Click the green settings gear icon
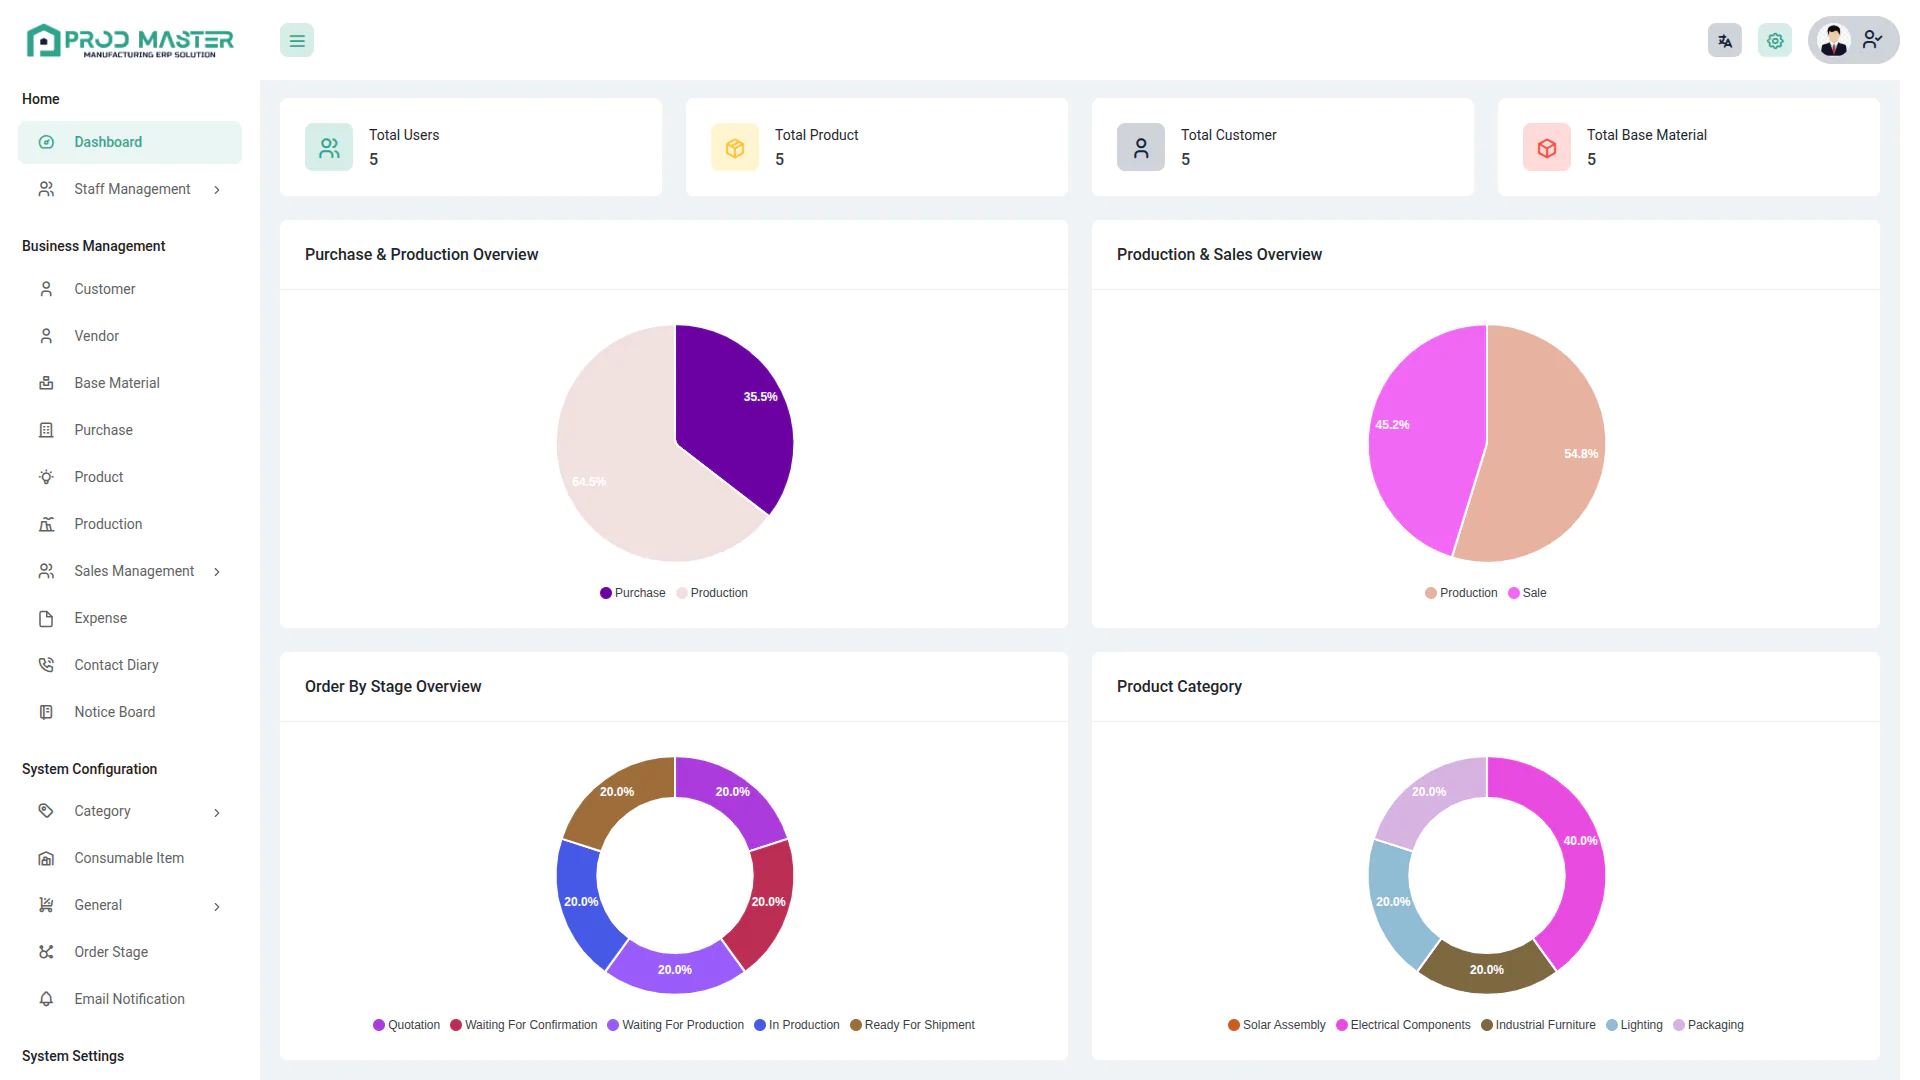The width and height of the screenshot is (1920, 1080). tap(1775, 41)
